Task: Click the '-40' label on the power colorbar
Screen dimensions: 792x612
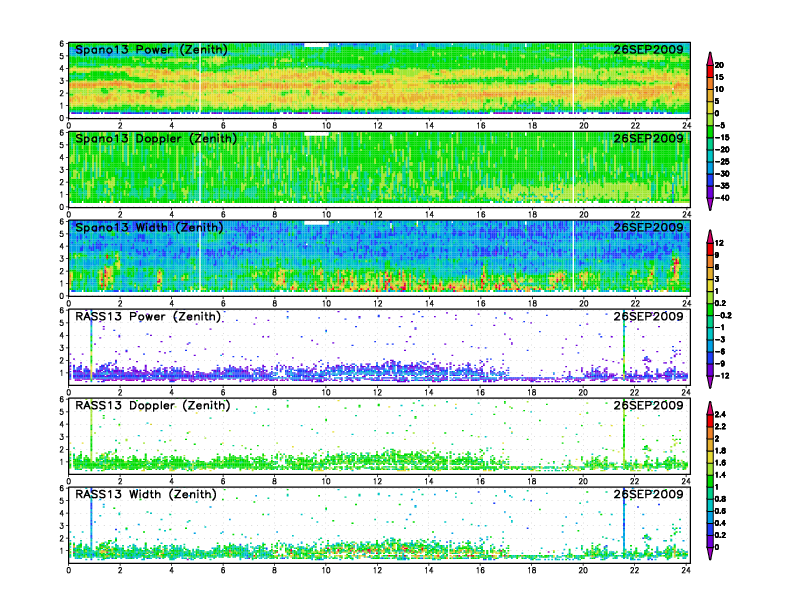Action: 722,198
